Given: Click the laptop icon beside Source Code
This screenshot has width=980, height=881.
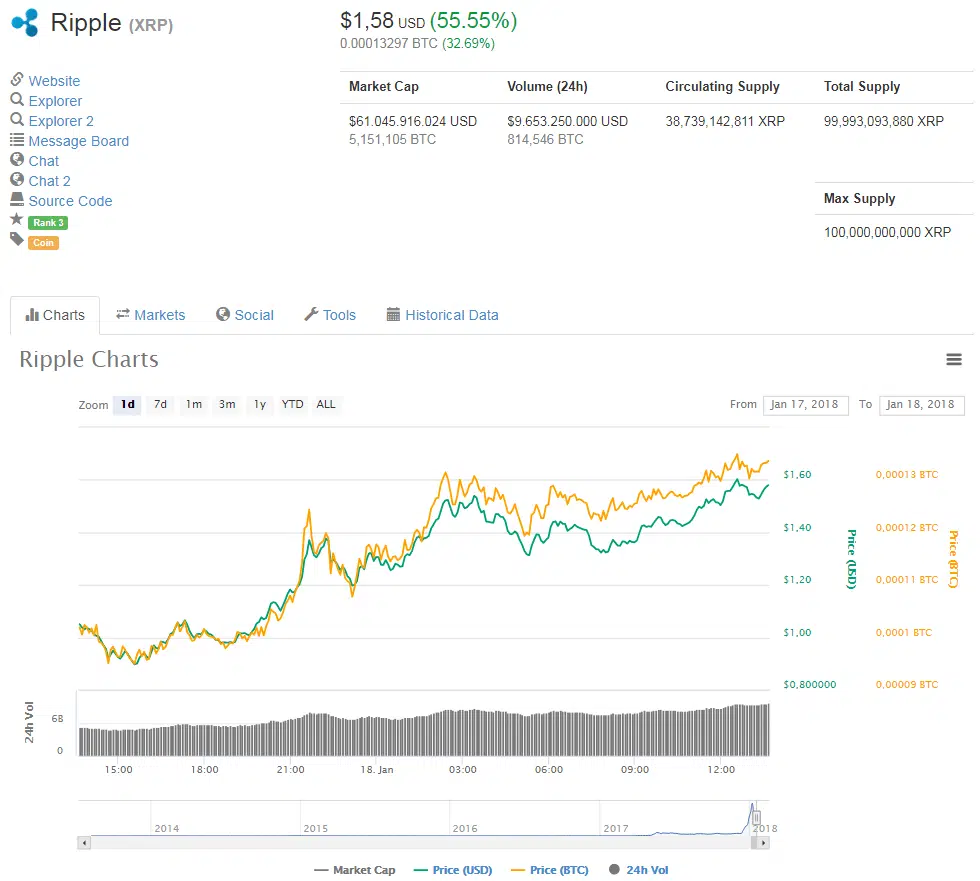Looking at the screenshot, I should click(17, 199).
